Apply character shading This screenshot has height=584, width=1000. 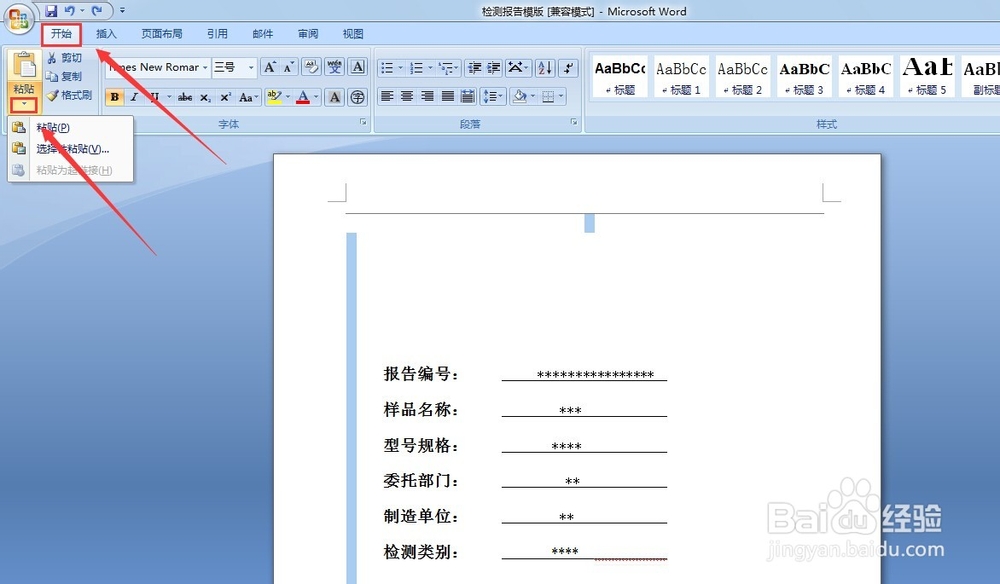point(334,97)
